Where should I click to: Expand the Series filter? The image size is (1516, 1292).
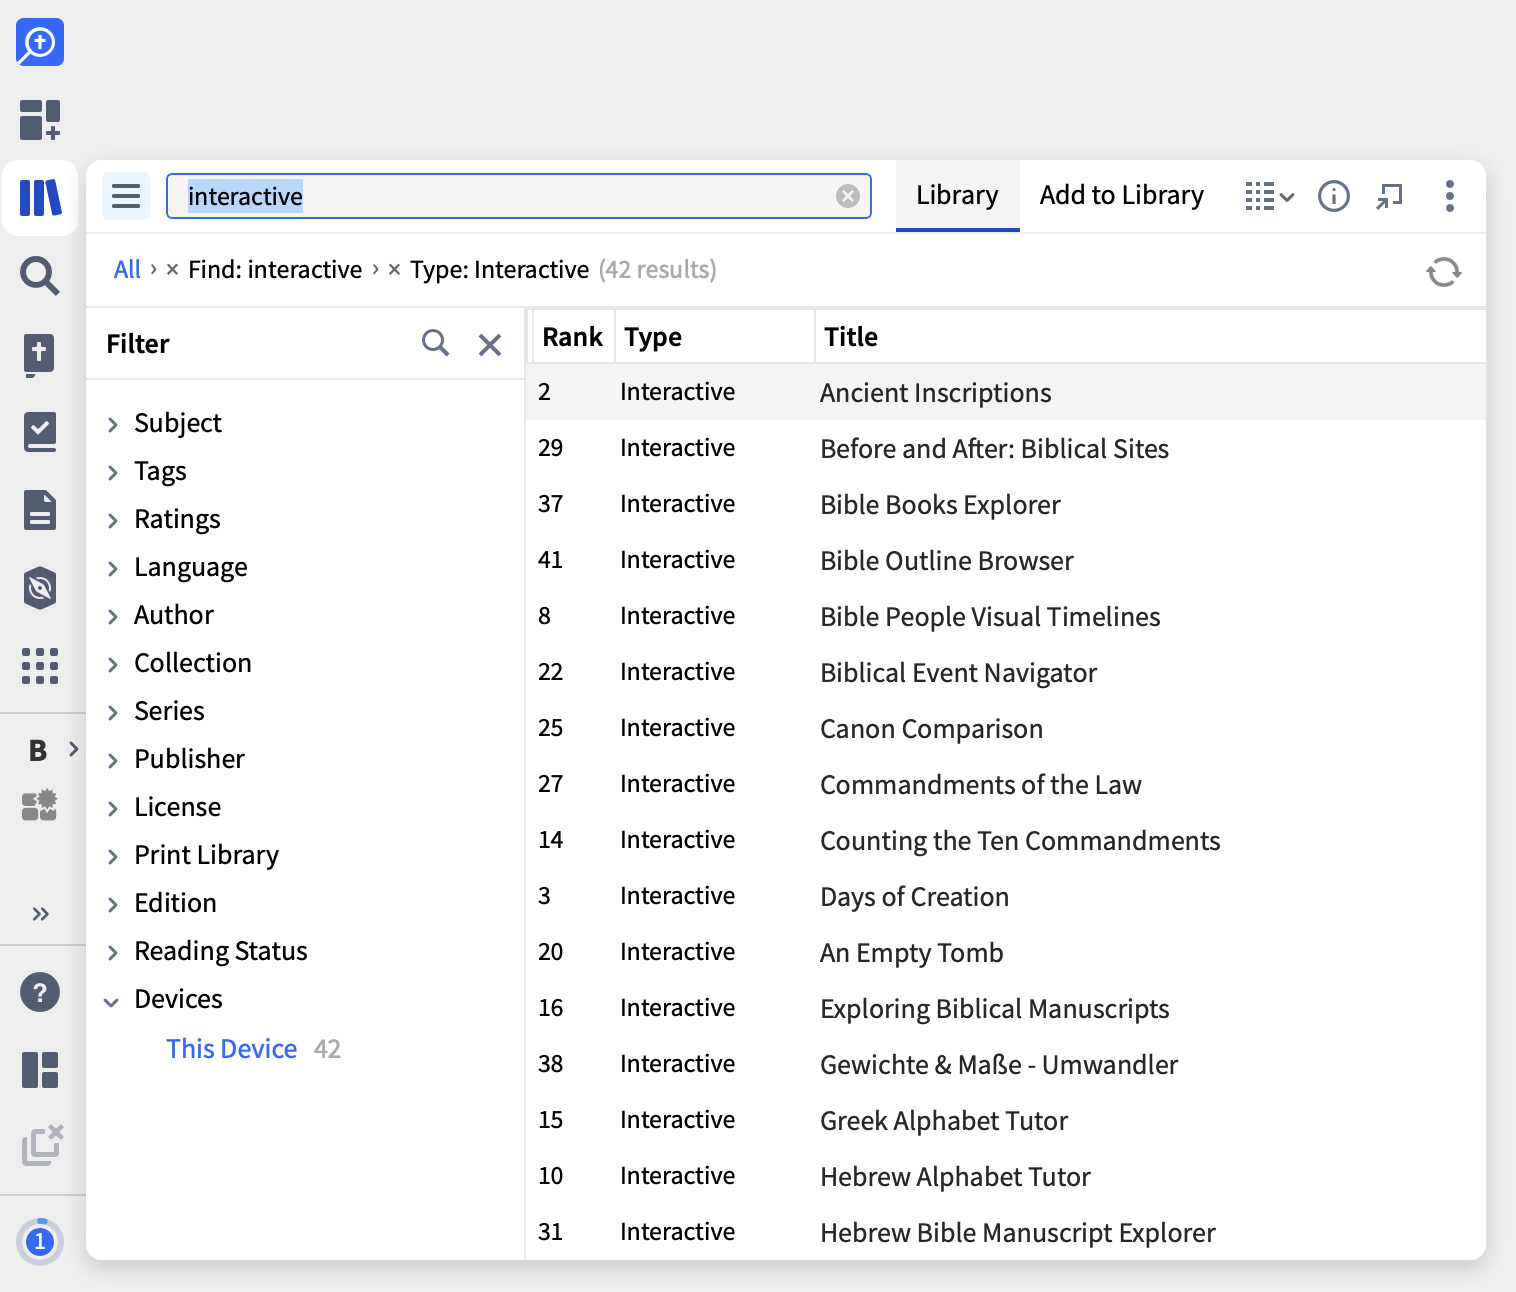click(x=112, y=712)
